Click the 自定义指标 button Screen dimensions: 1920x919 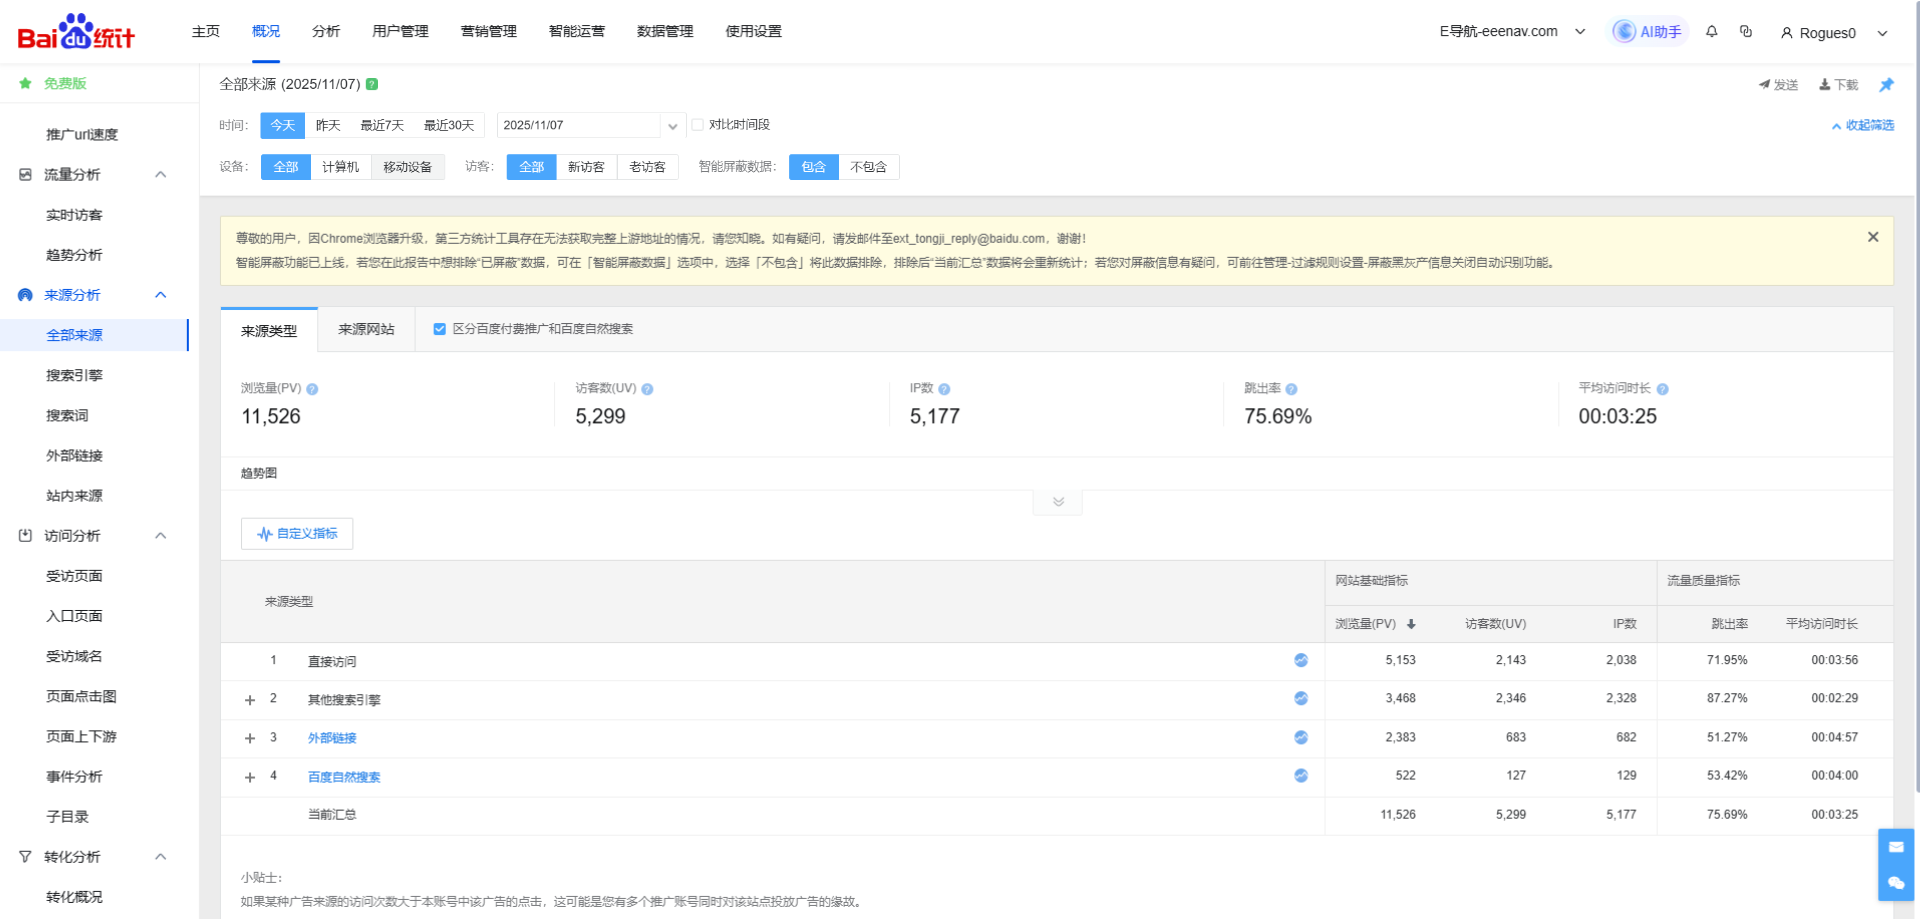pyautogui.click(x=297, y=534)
